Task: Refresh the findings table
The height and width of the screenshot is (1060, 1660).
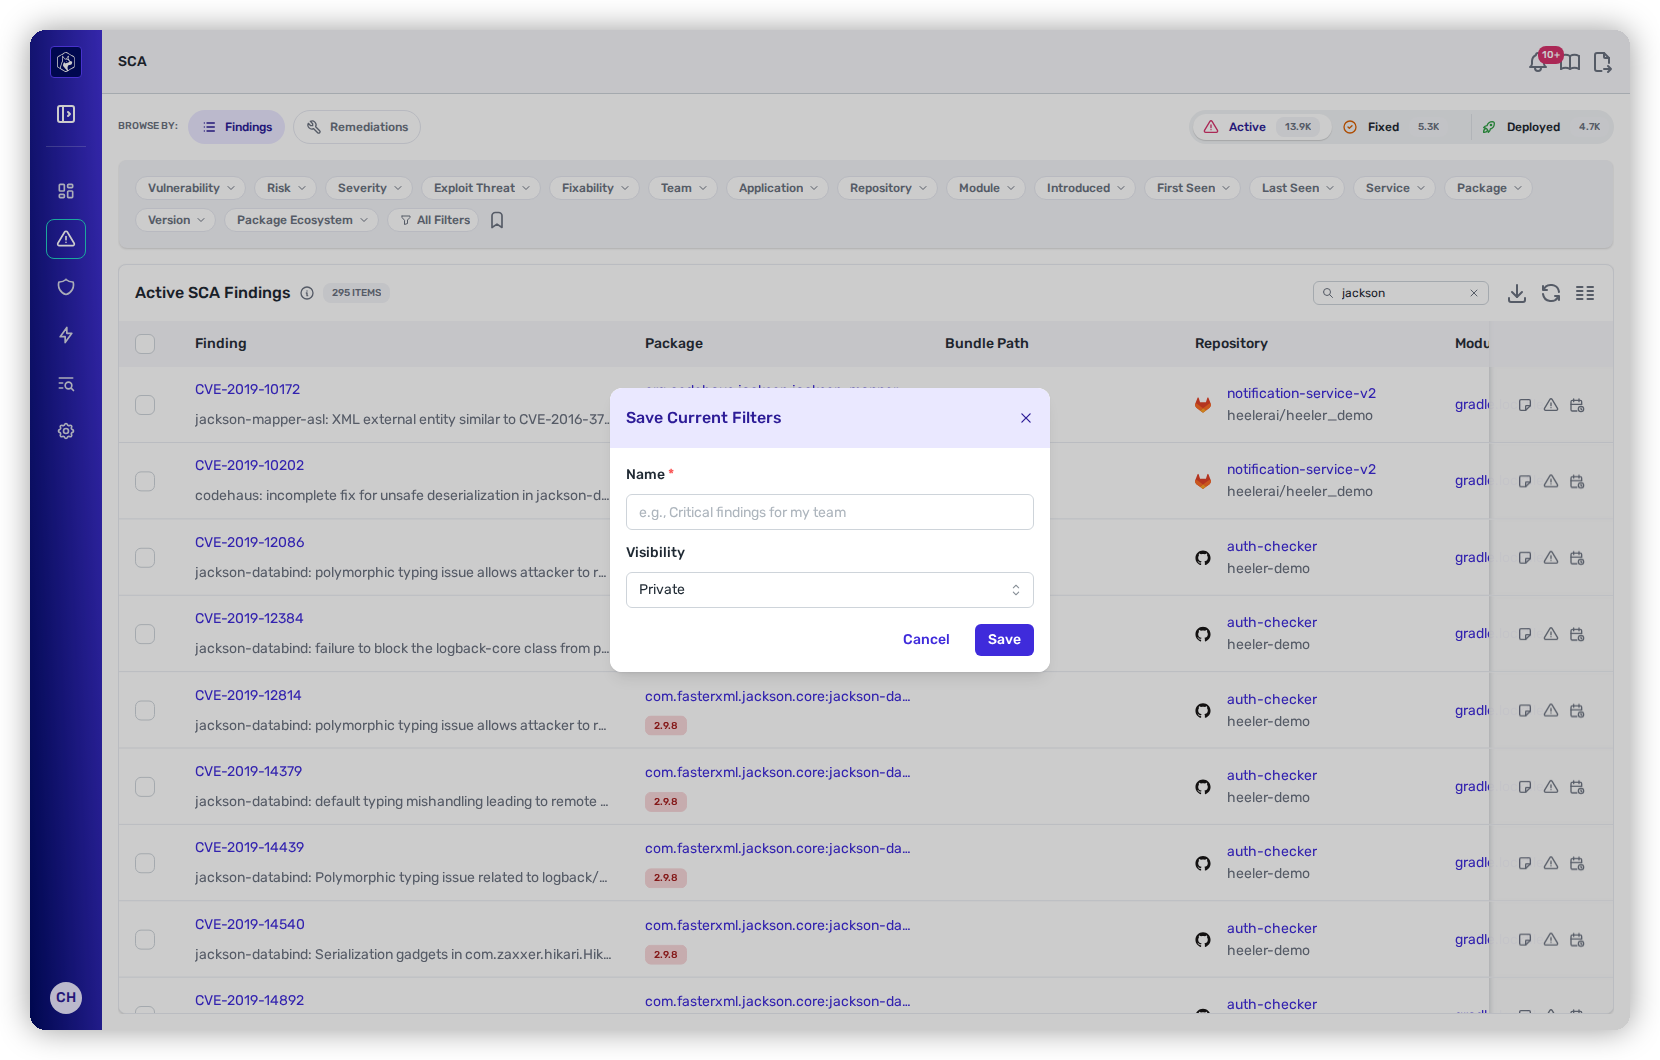Action: point(1551,293)
